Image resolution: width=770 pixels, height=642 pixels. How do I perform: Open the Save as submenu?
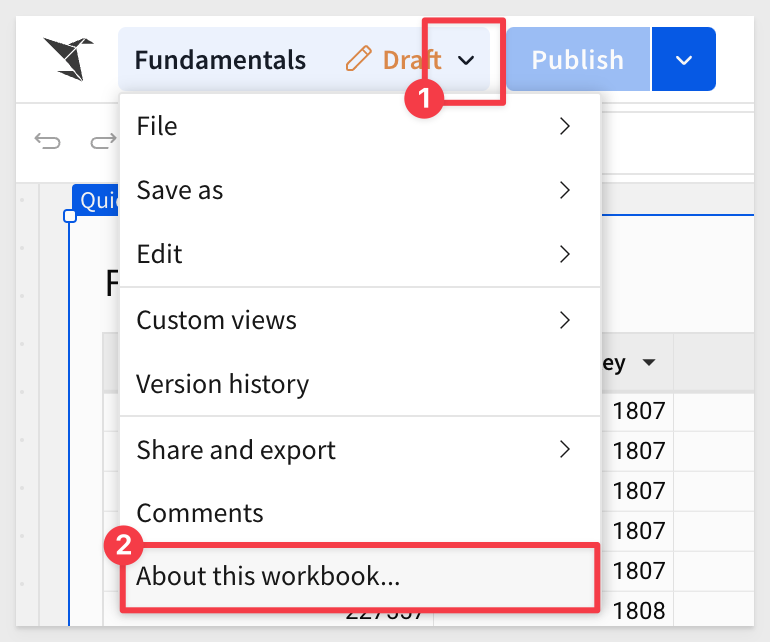360,190
